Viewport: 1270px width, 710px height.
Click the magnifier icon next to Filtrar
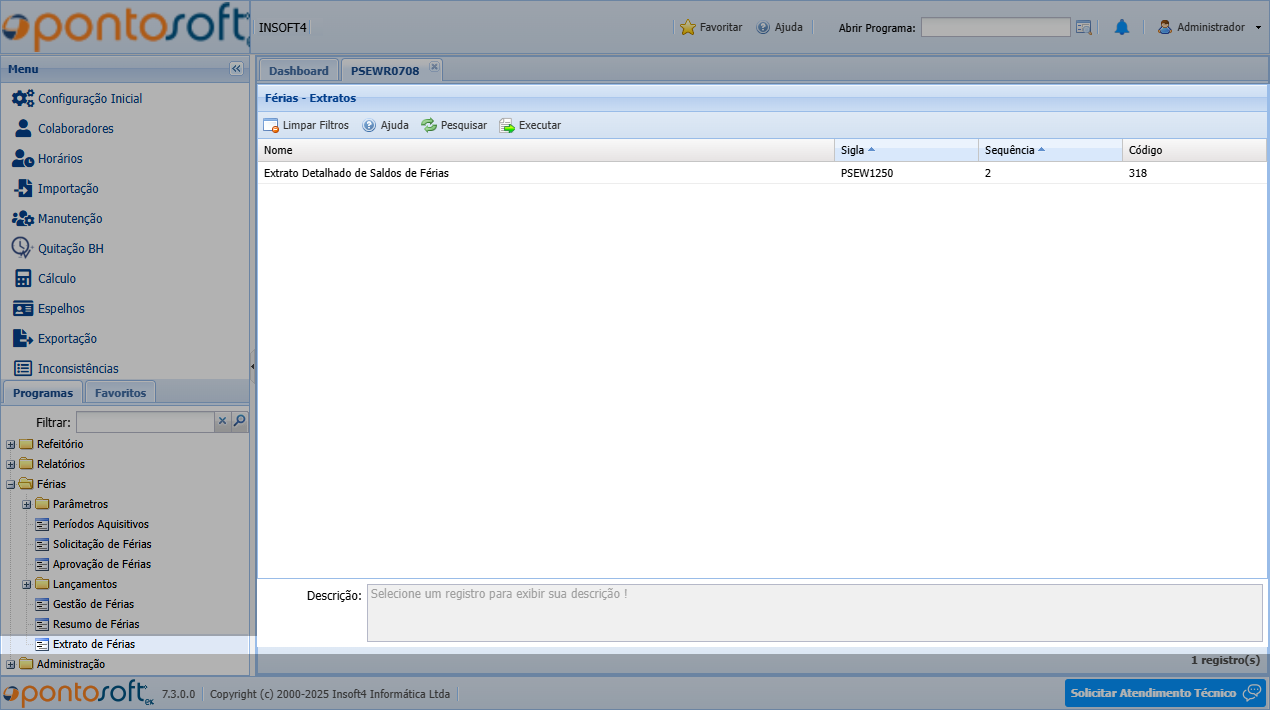240,422
